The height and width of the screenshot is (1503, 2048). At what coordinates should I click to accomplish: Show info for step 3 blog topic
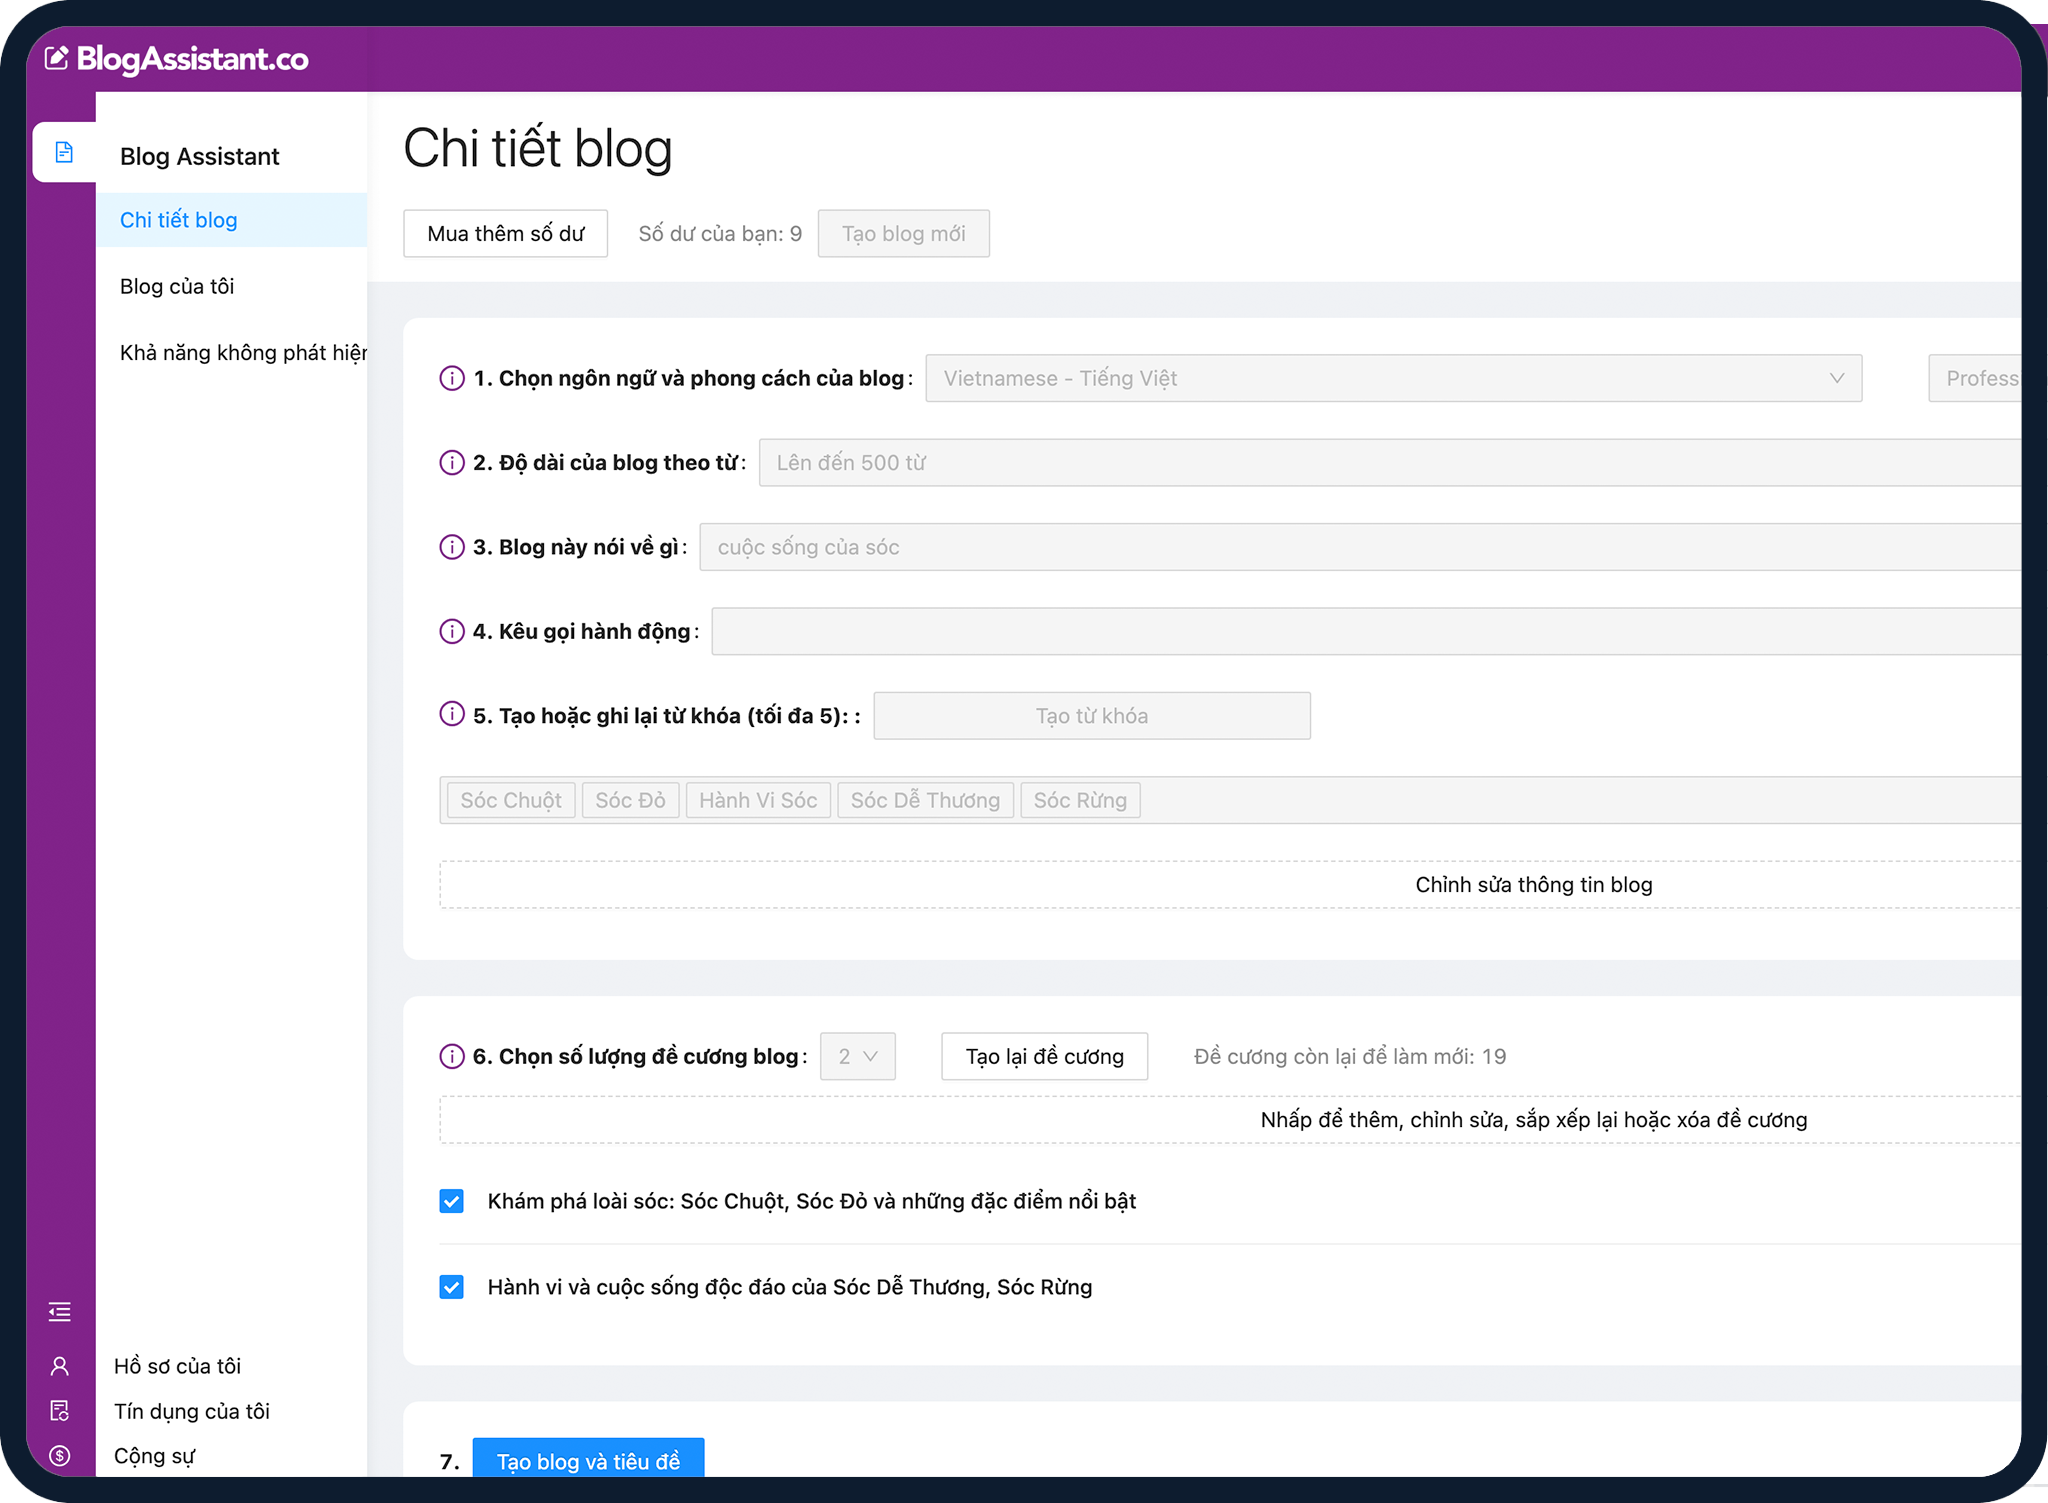pos(452,547)
